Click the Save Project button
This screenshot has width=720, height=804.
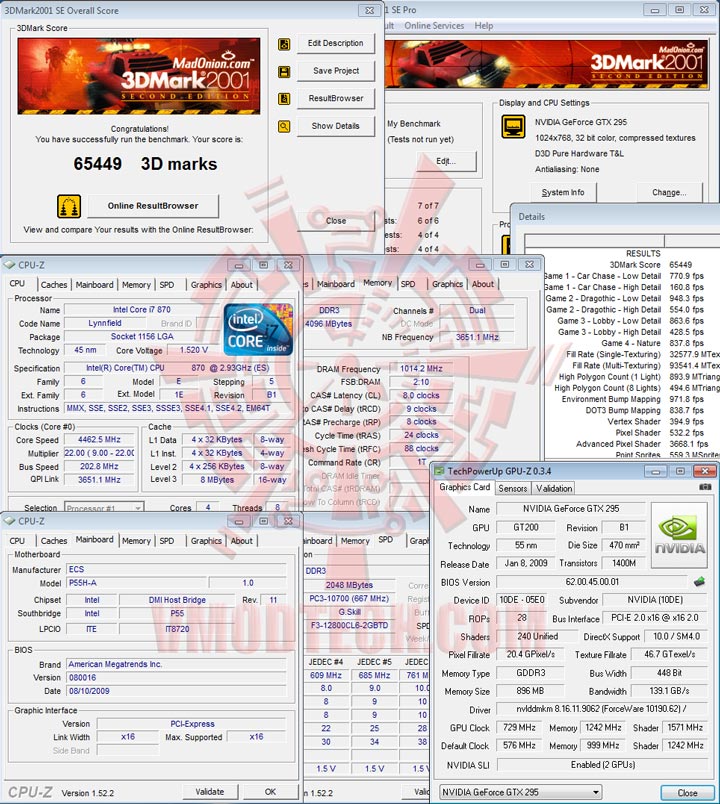(x=336, y=71)
